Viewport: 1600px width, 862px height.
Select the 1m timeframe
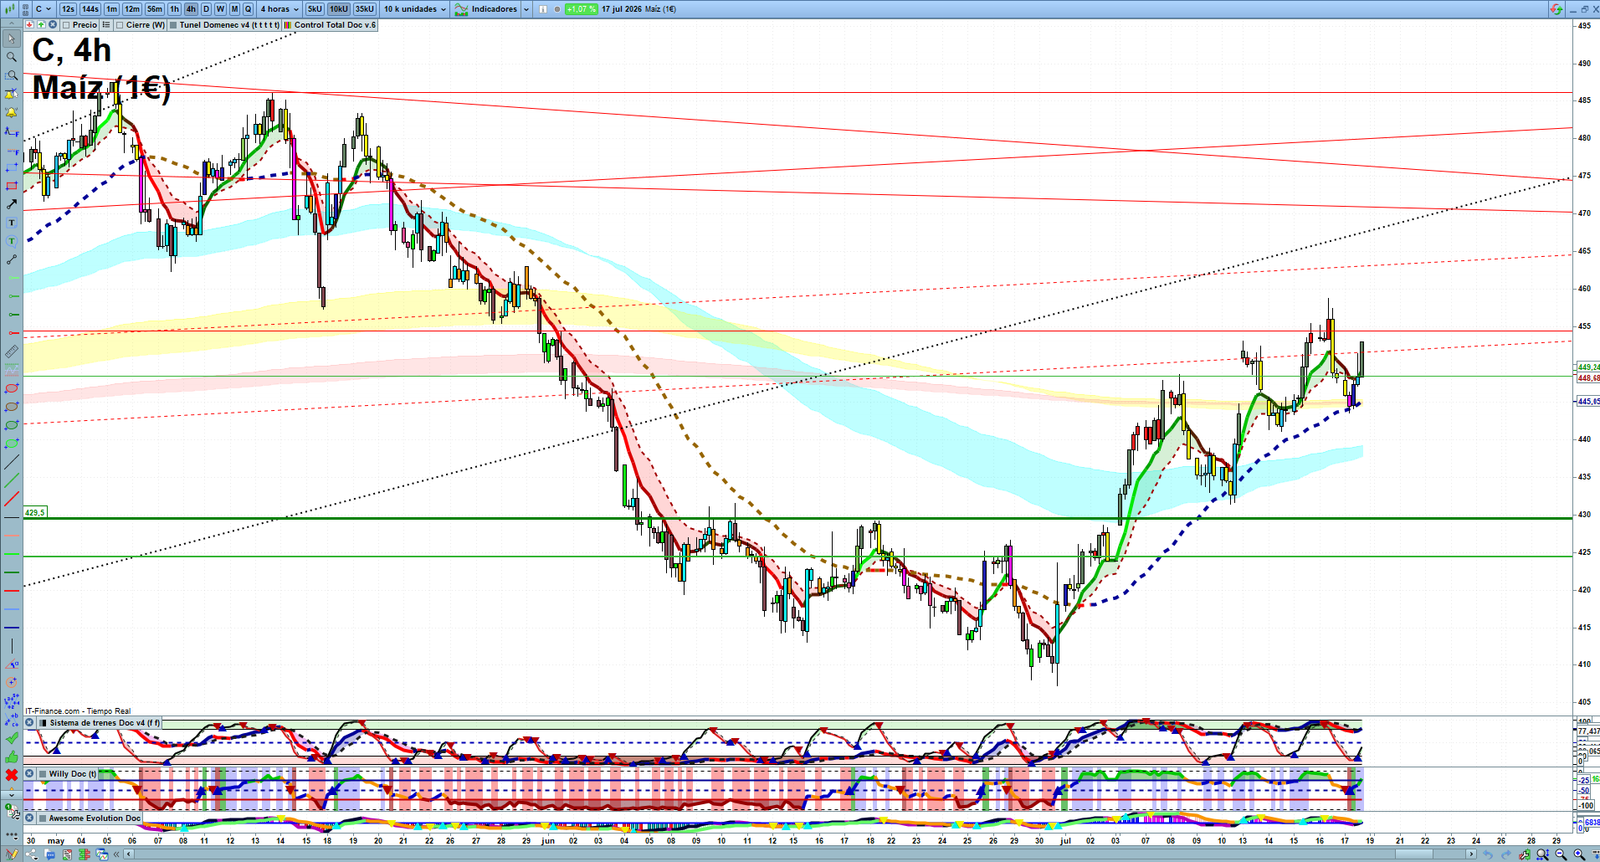[111, 9]
